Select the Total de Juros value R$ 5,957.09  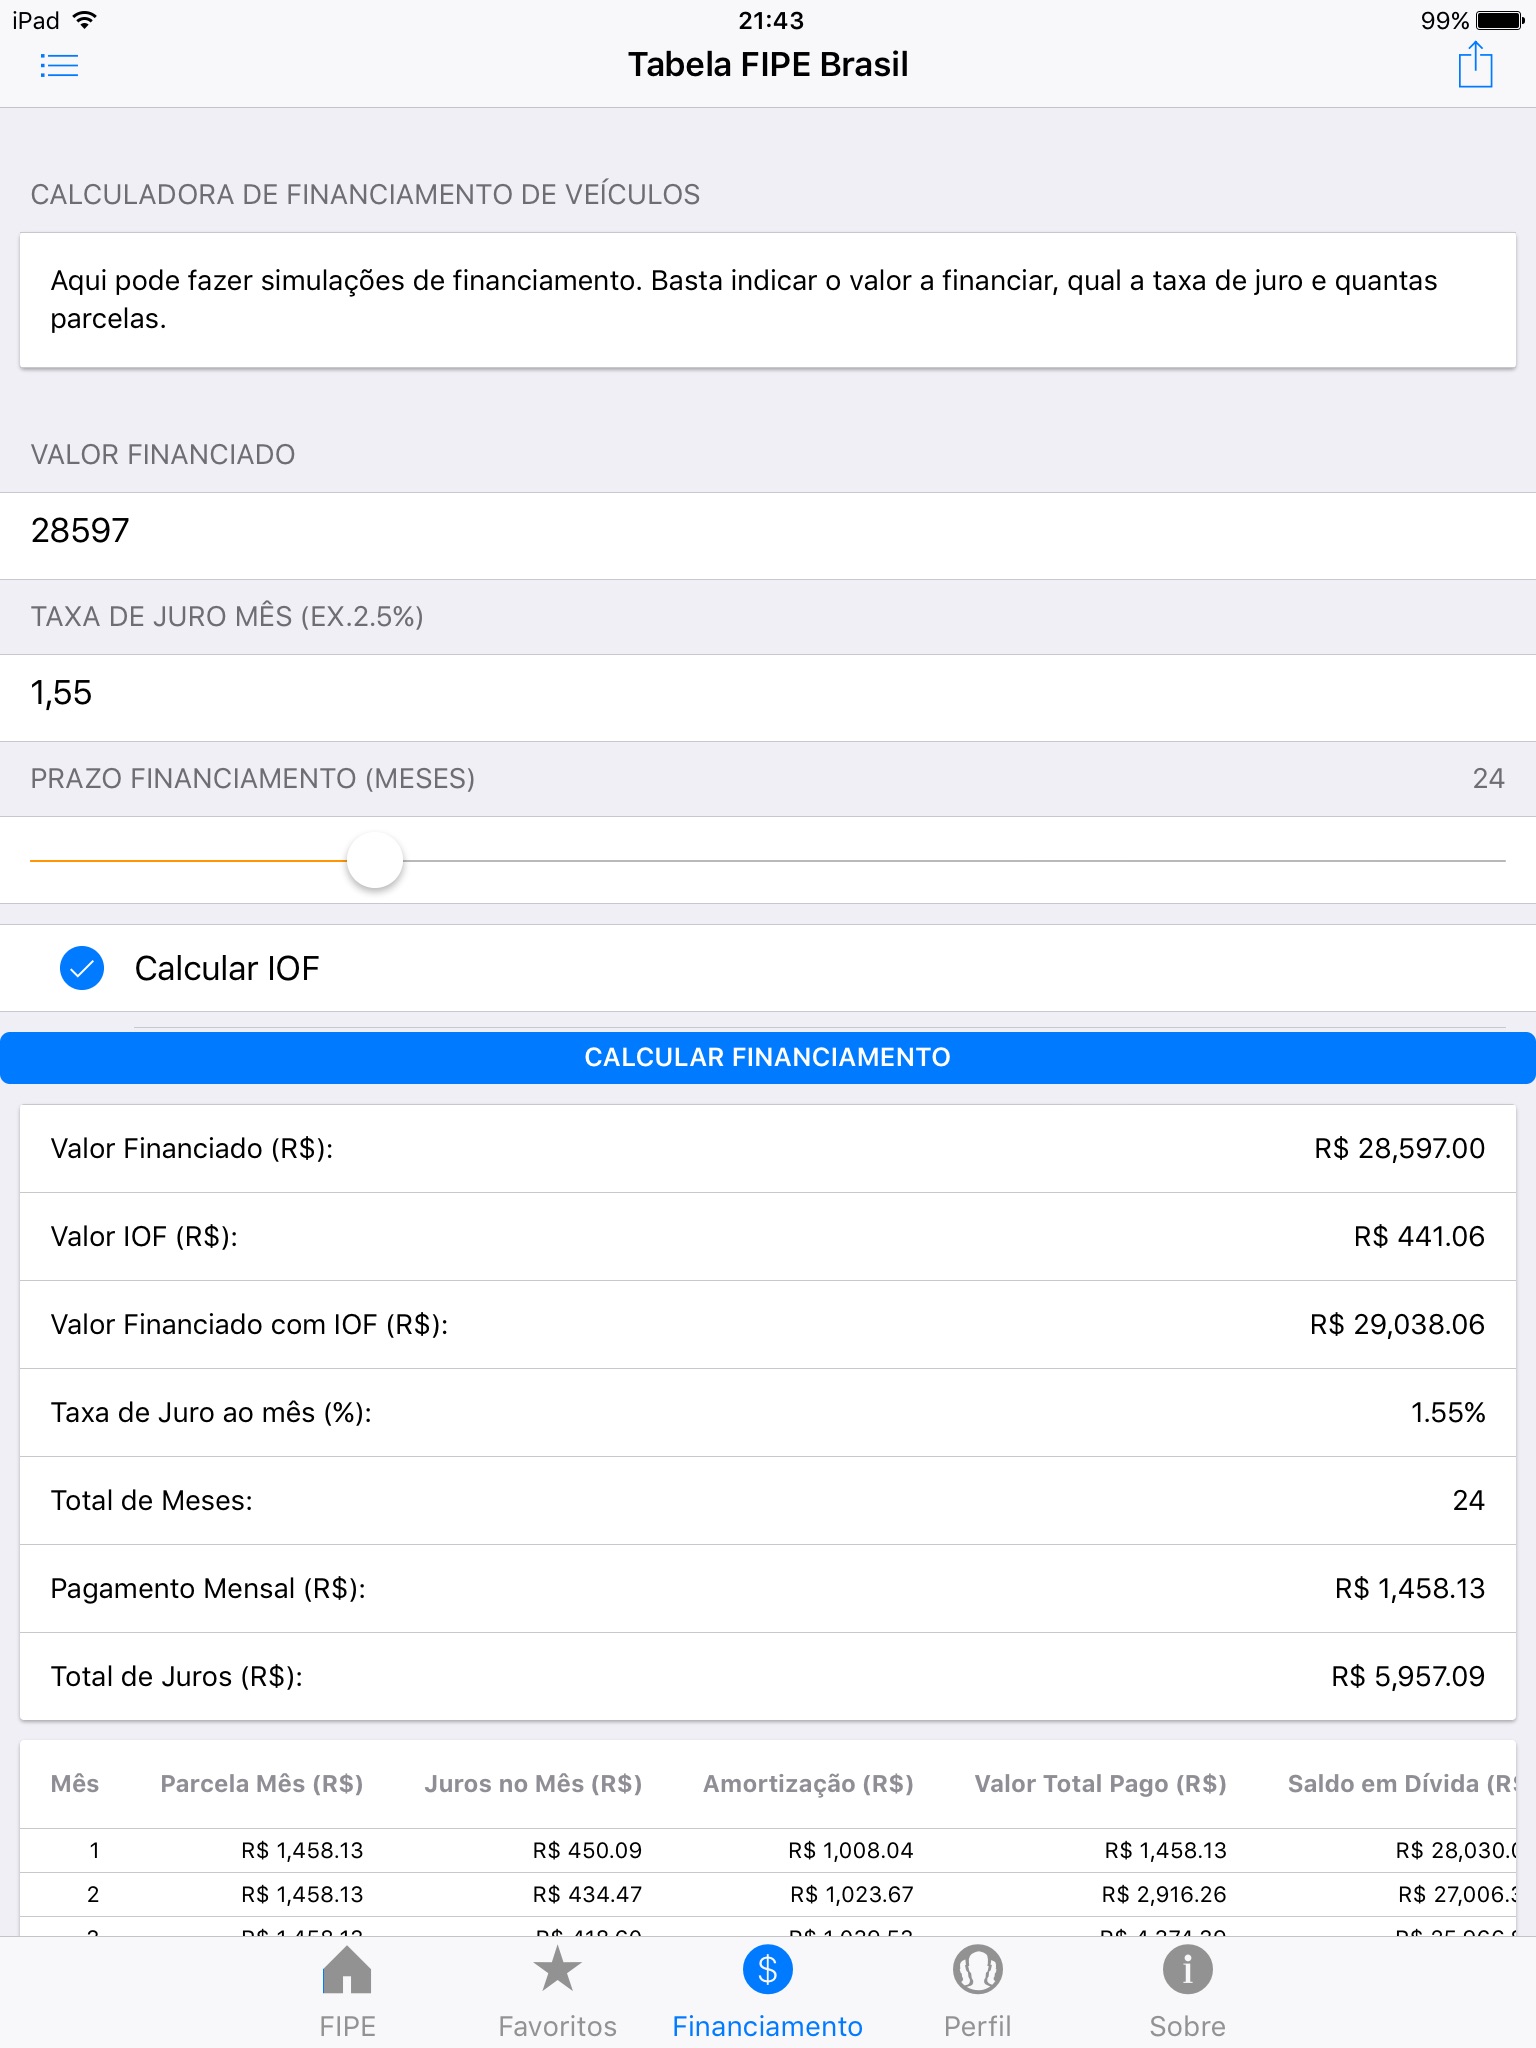coord(1408,1677)
